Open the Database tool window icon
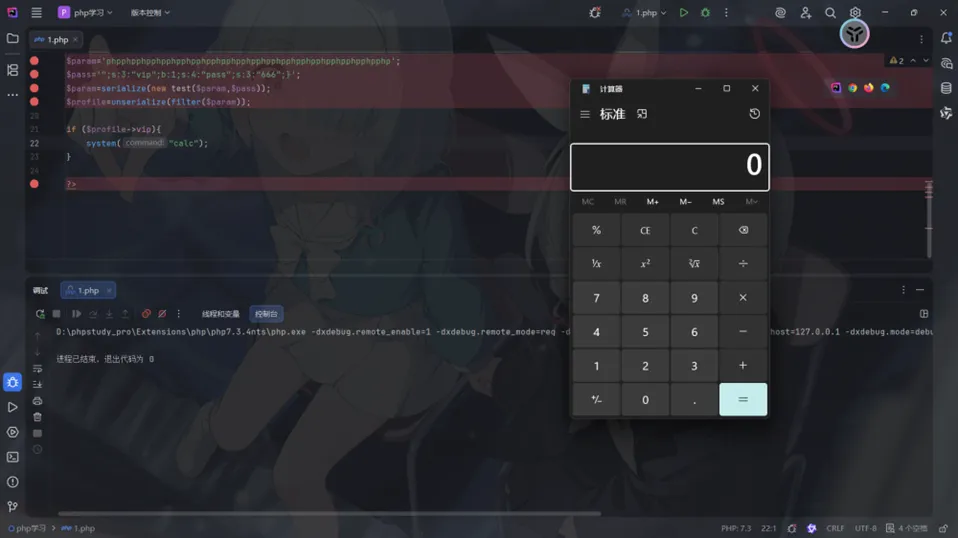 946,88
